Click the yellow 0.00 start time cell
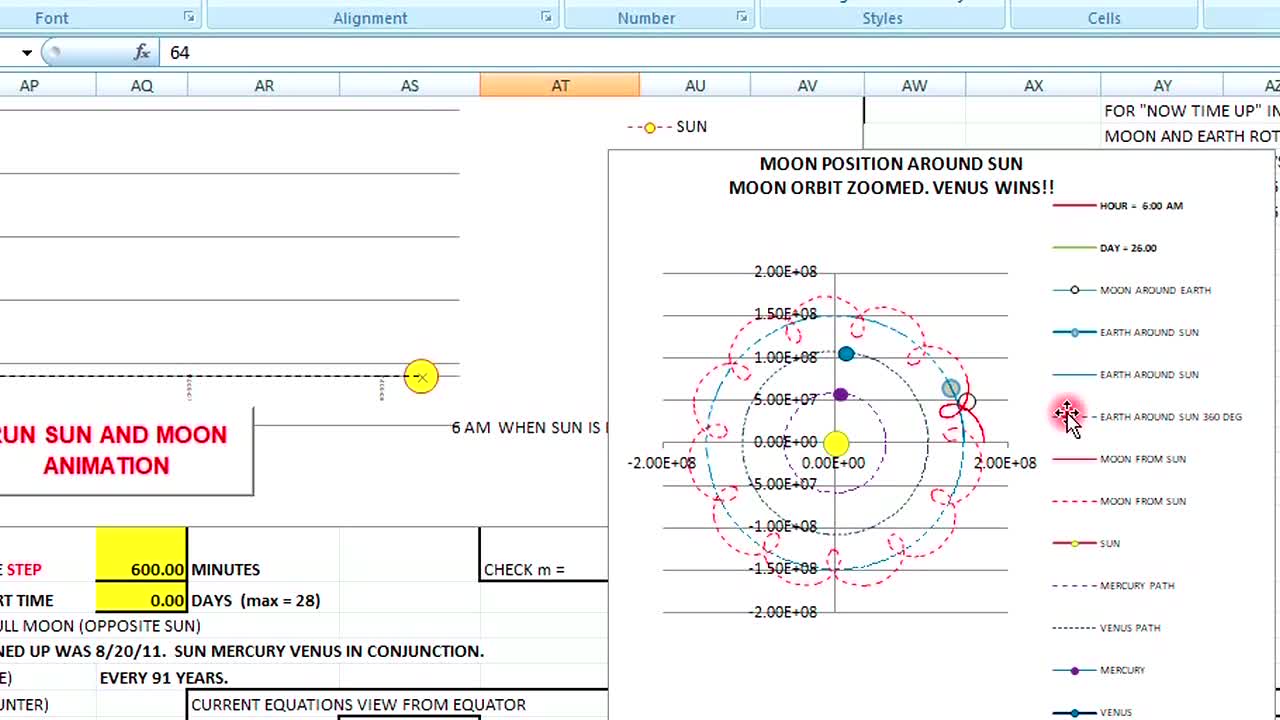This screenshot has height=720, width=1280. (x=142, y=600)
